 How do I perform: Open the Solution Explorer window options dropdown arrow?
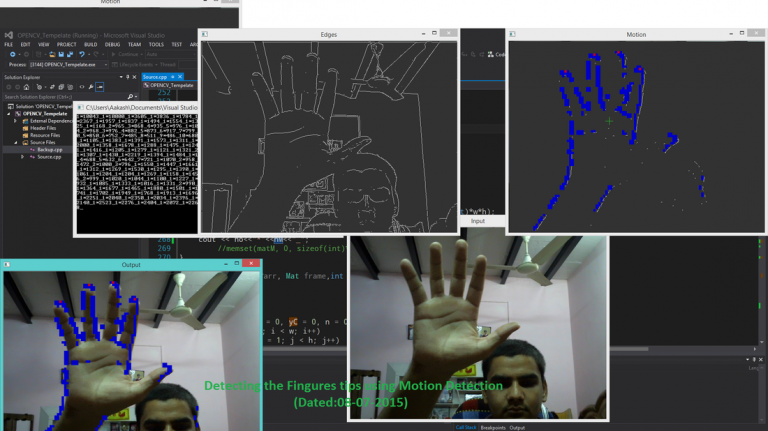pos(121,77)
